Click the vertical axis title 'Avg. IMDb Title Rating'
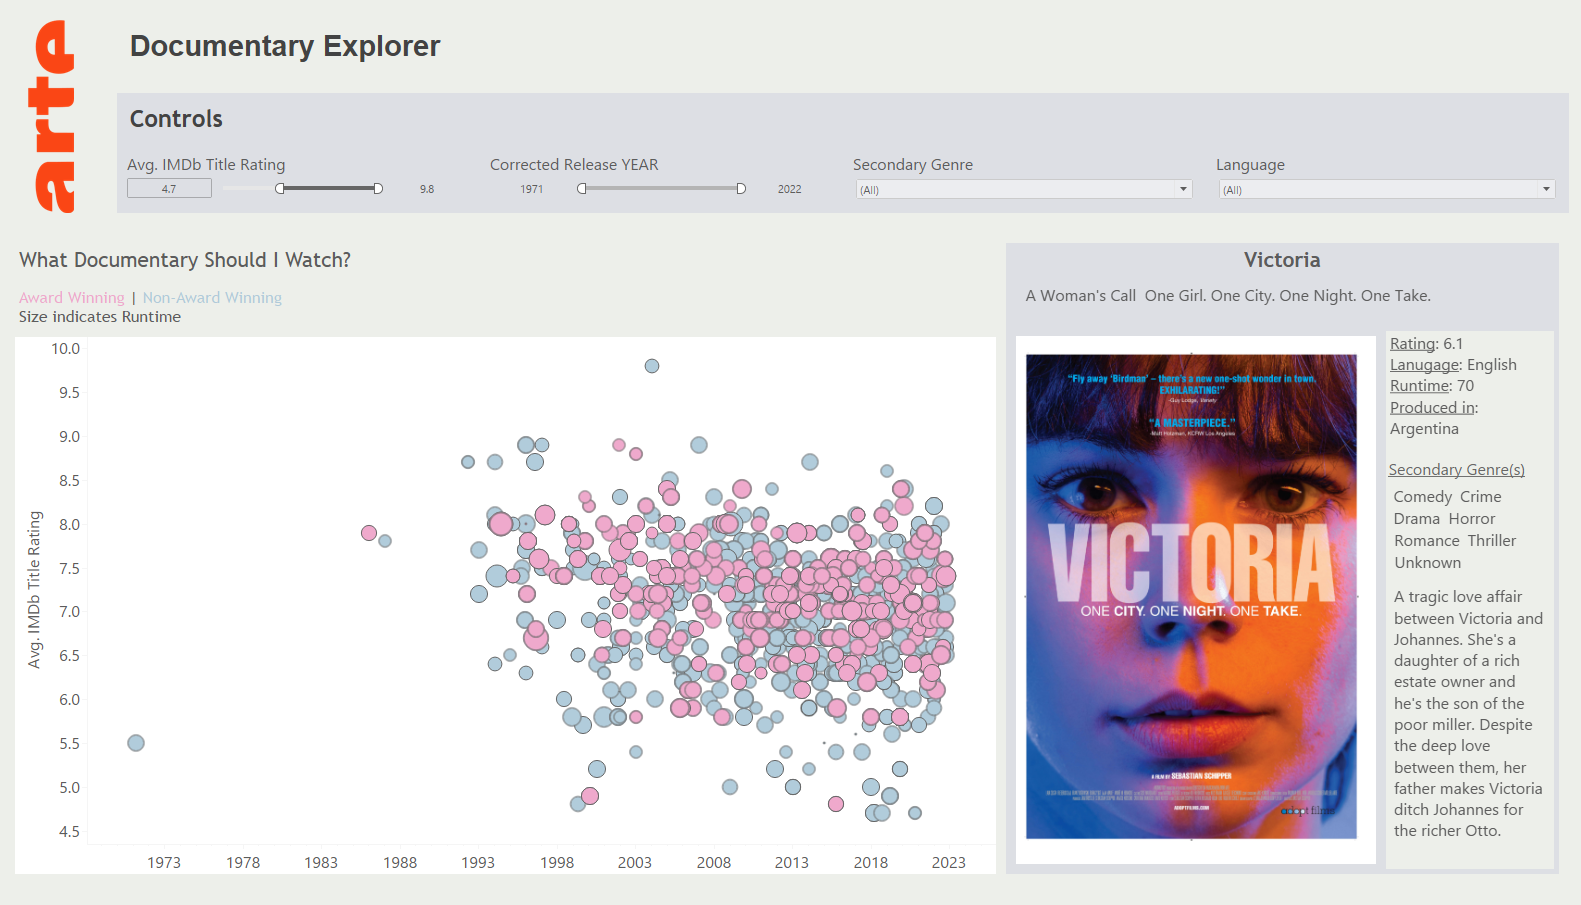 (x=35, y=590)
